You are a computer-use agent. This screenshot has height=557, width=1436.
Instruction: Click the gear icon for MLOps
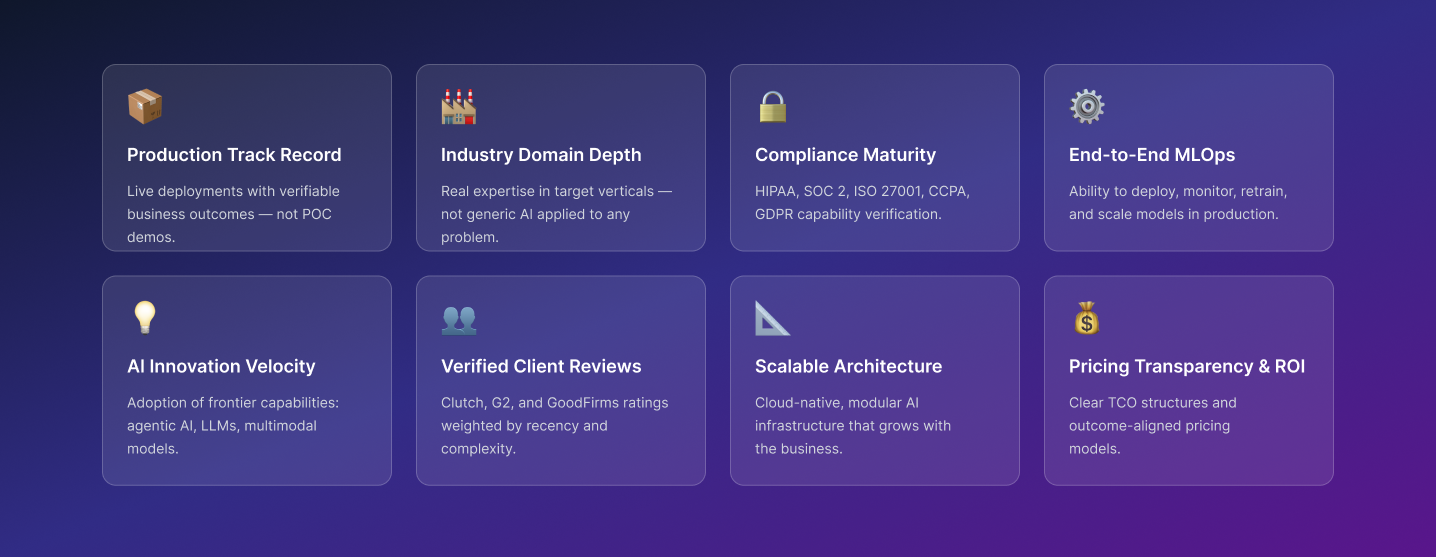(1087, 107)
